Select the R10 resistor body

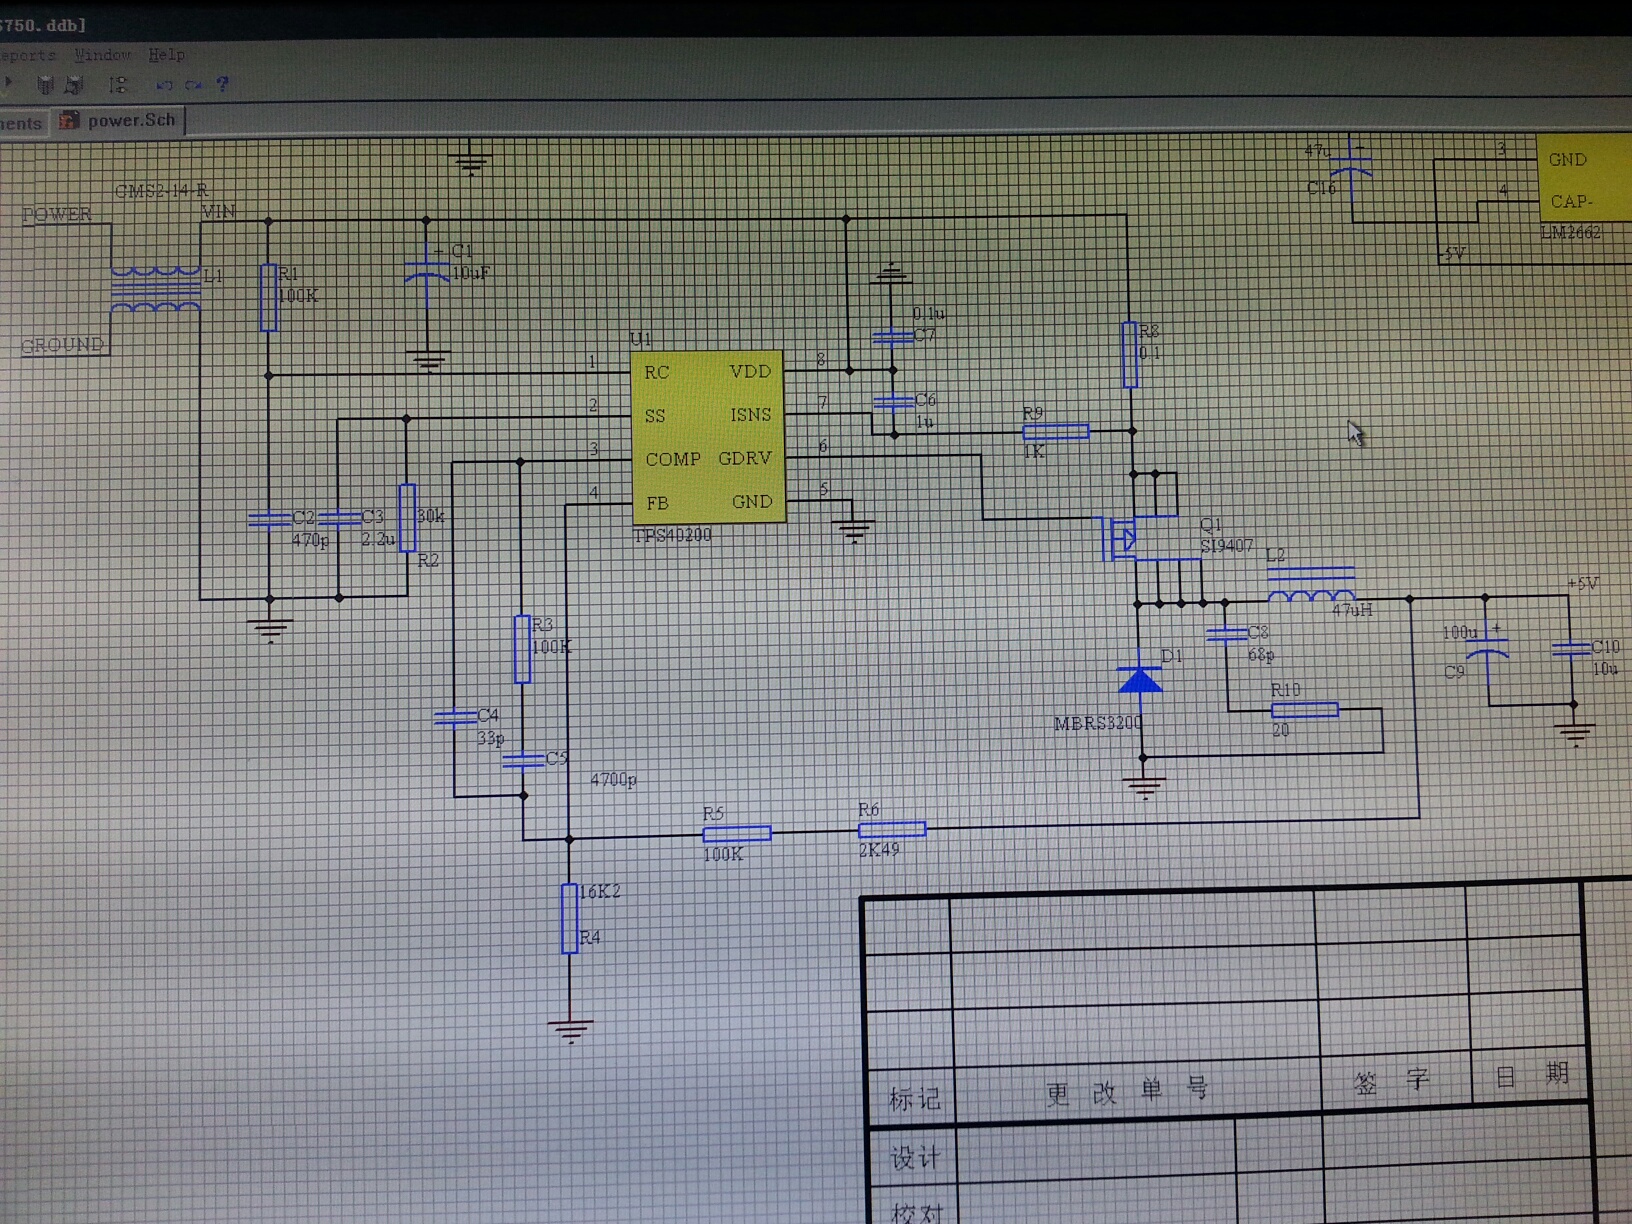click(1304, 710)
